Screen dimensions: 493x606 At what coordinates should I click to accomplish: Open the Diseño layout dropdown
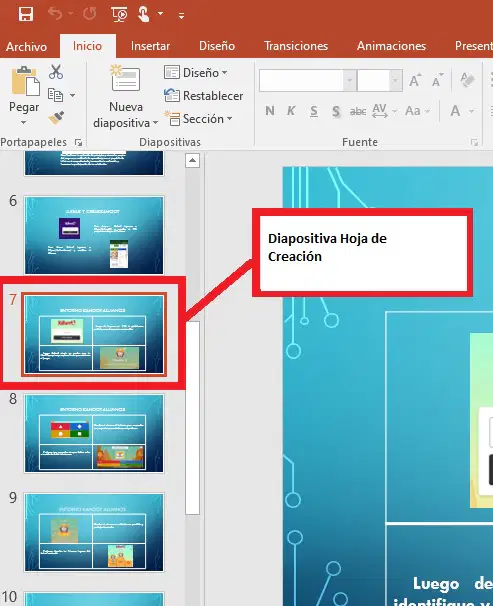click(x=196, y=73)
